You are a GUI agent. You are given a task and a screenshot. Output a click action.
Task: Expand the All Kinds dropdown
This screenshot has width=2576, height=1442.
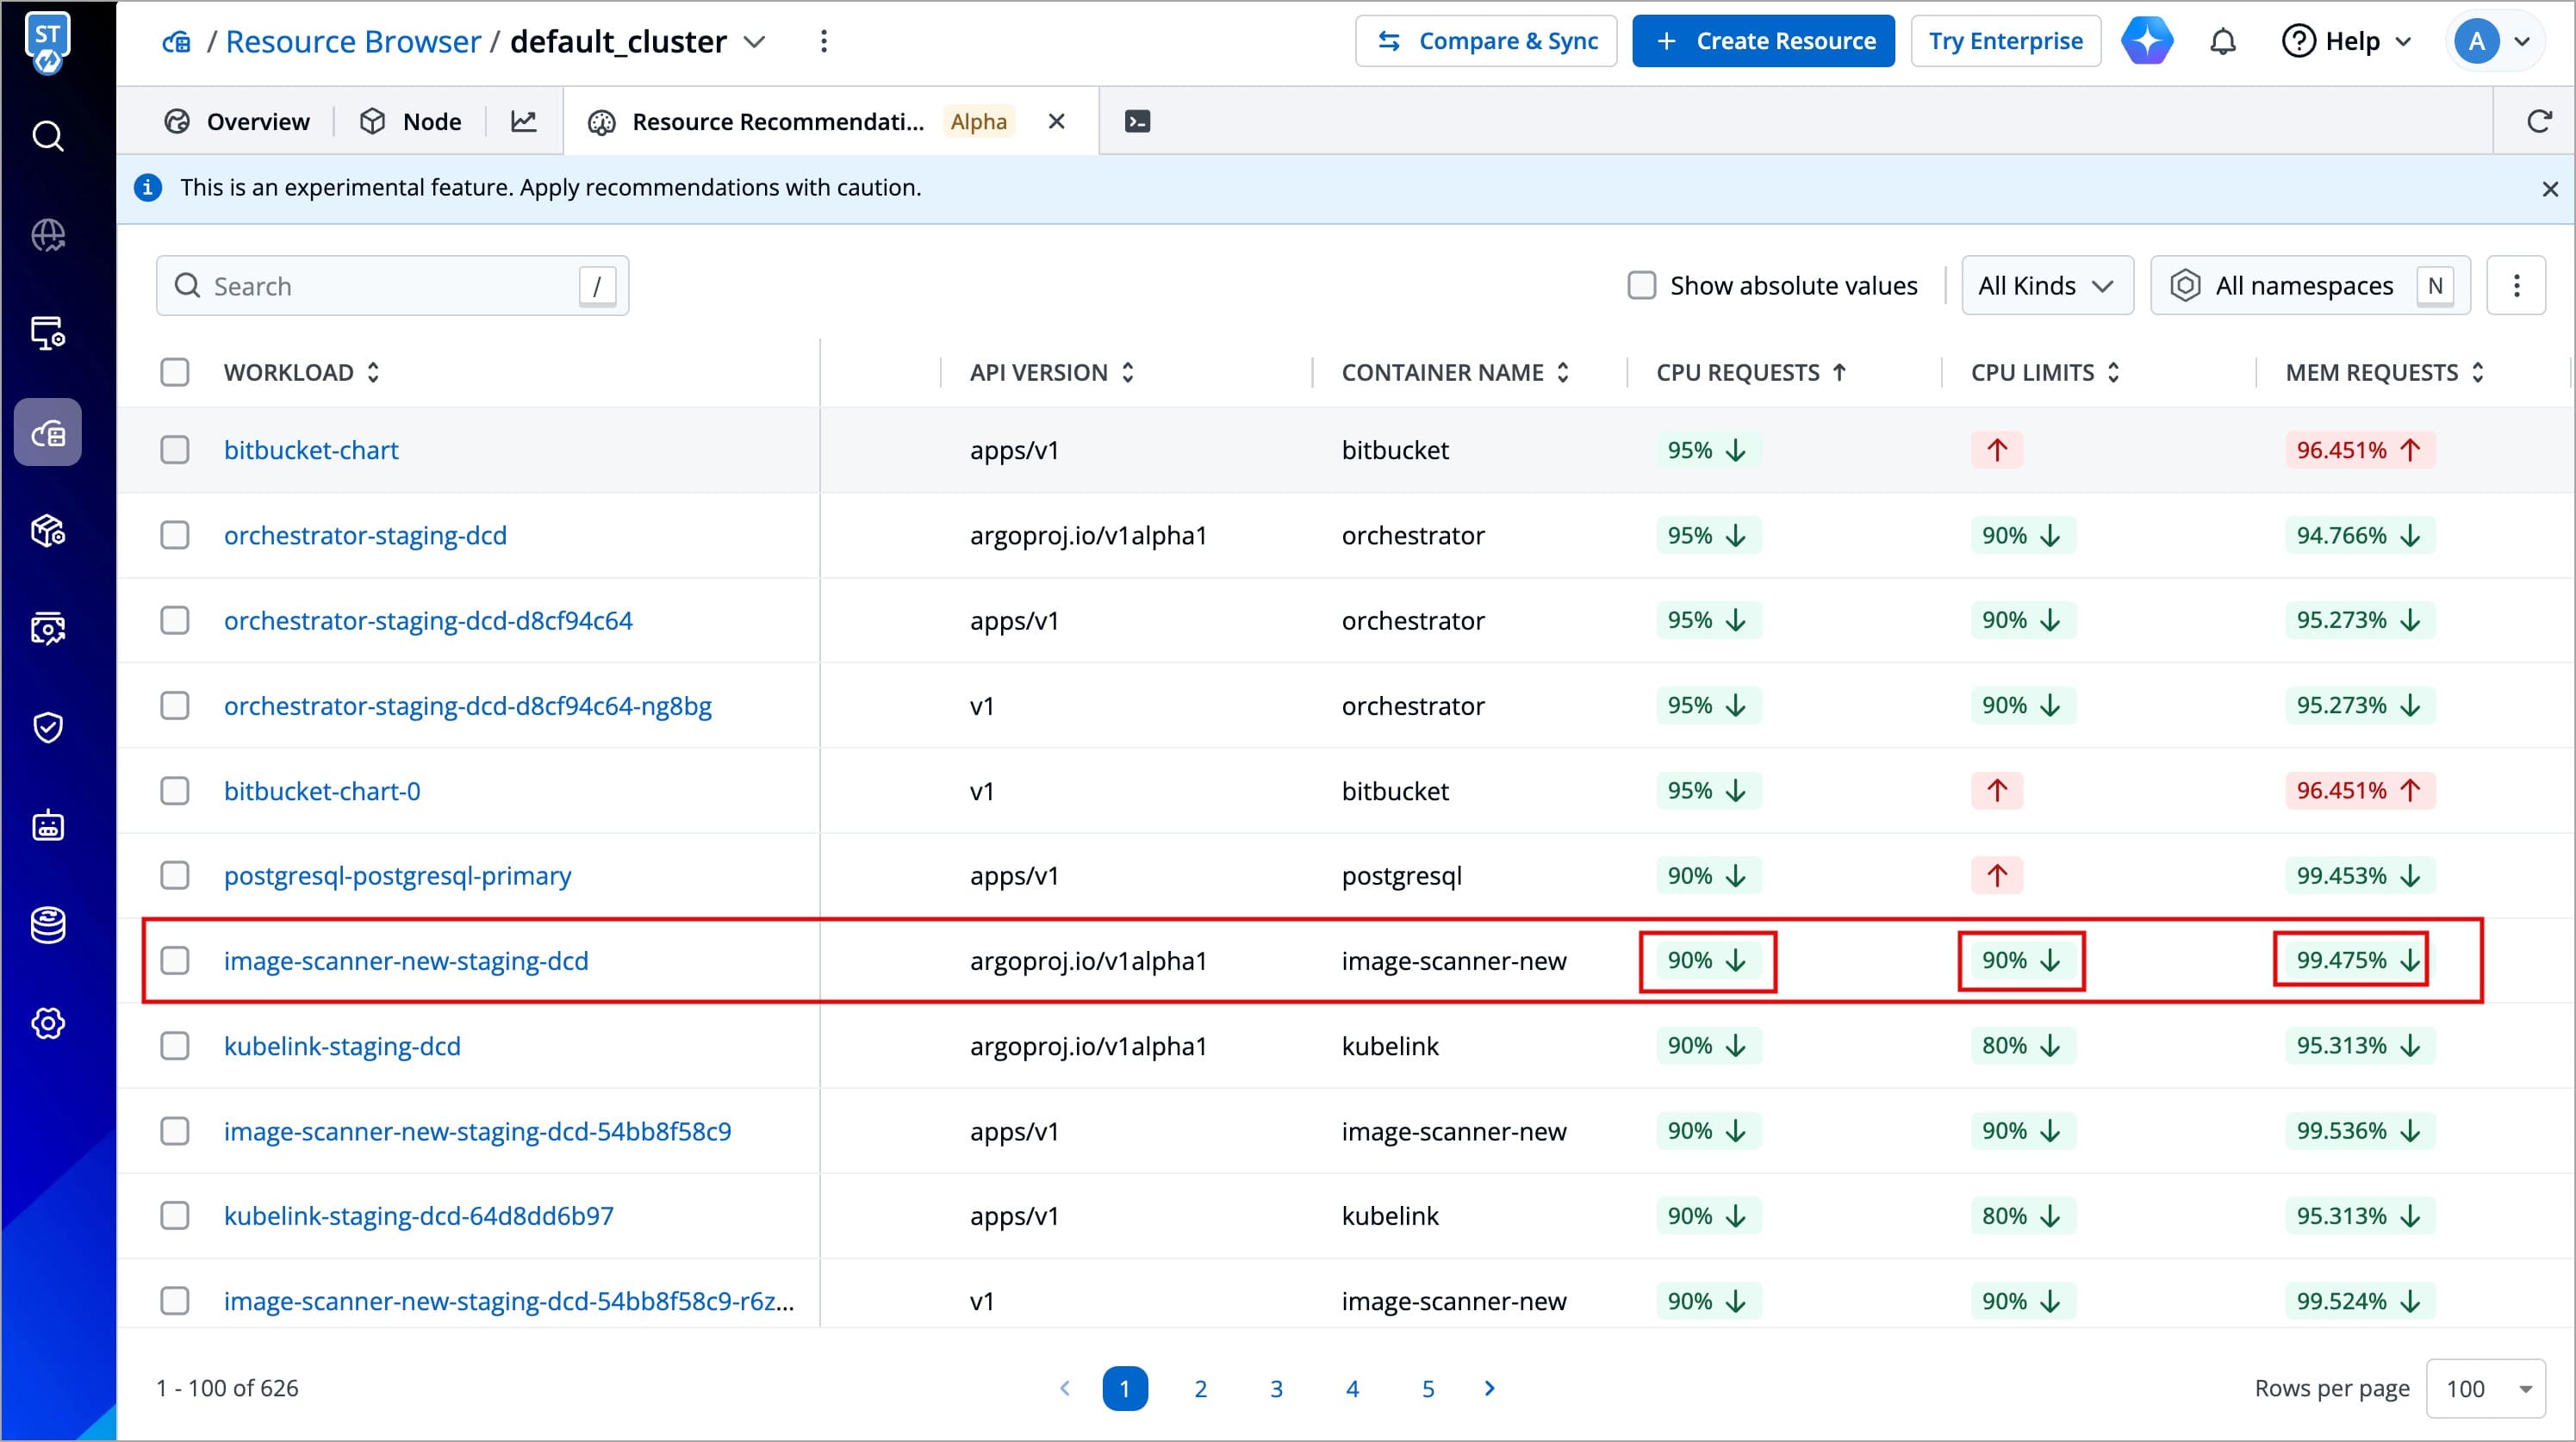pos(2046,286)
